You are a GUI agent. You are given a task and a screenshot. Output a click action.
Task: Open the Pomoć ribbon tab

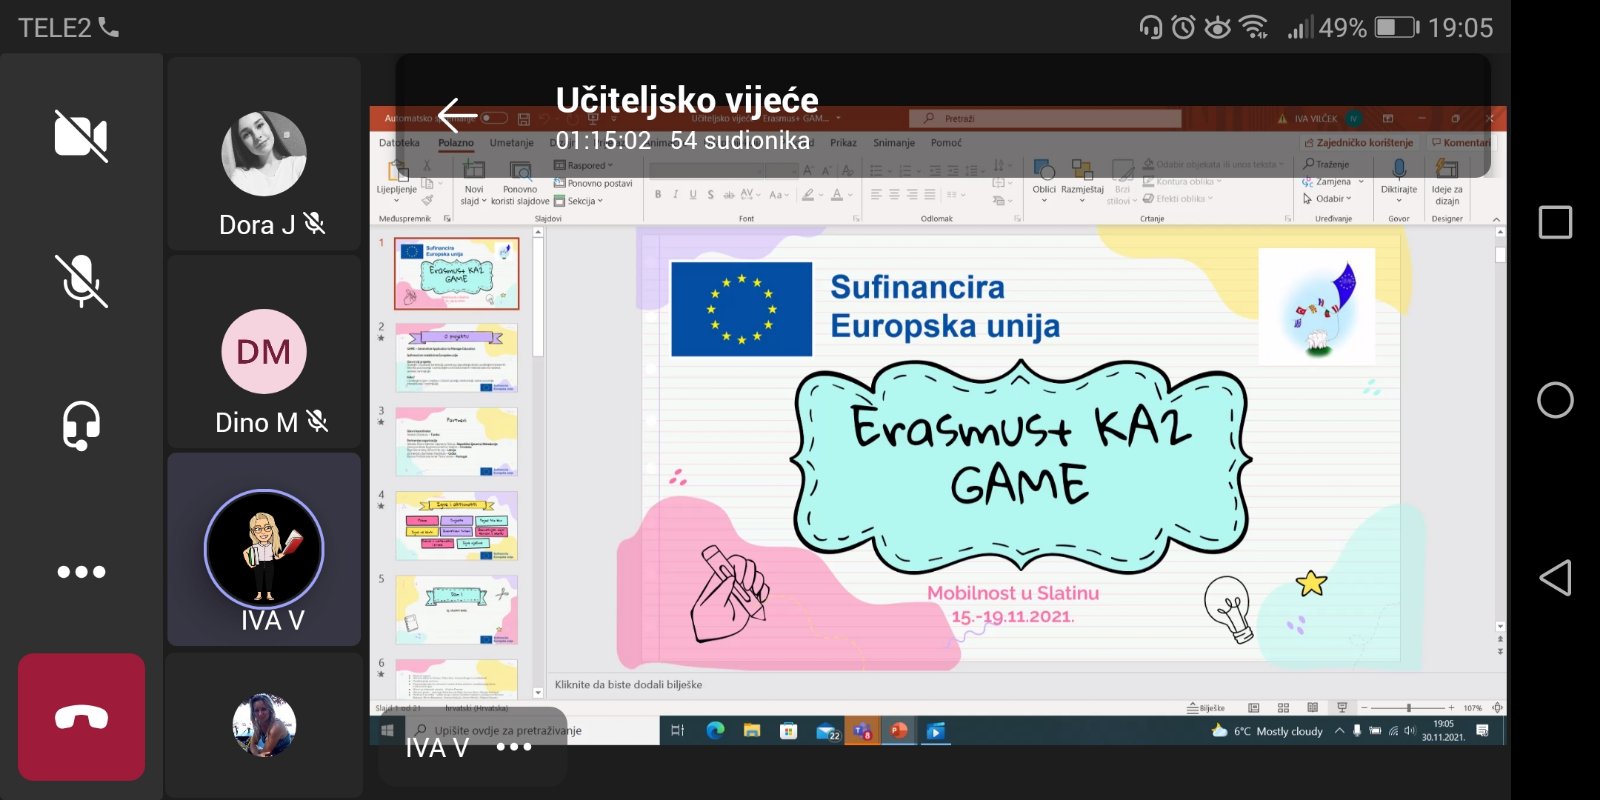tap(946, 143)
